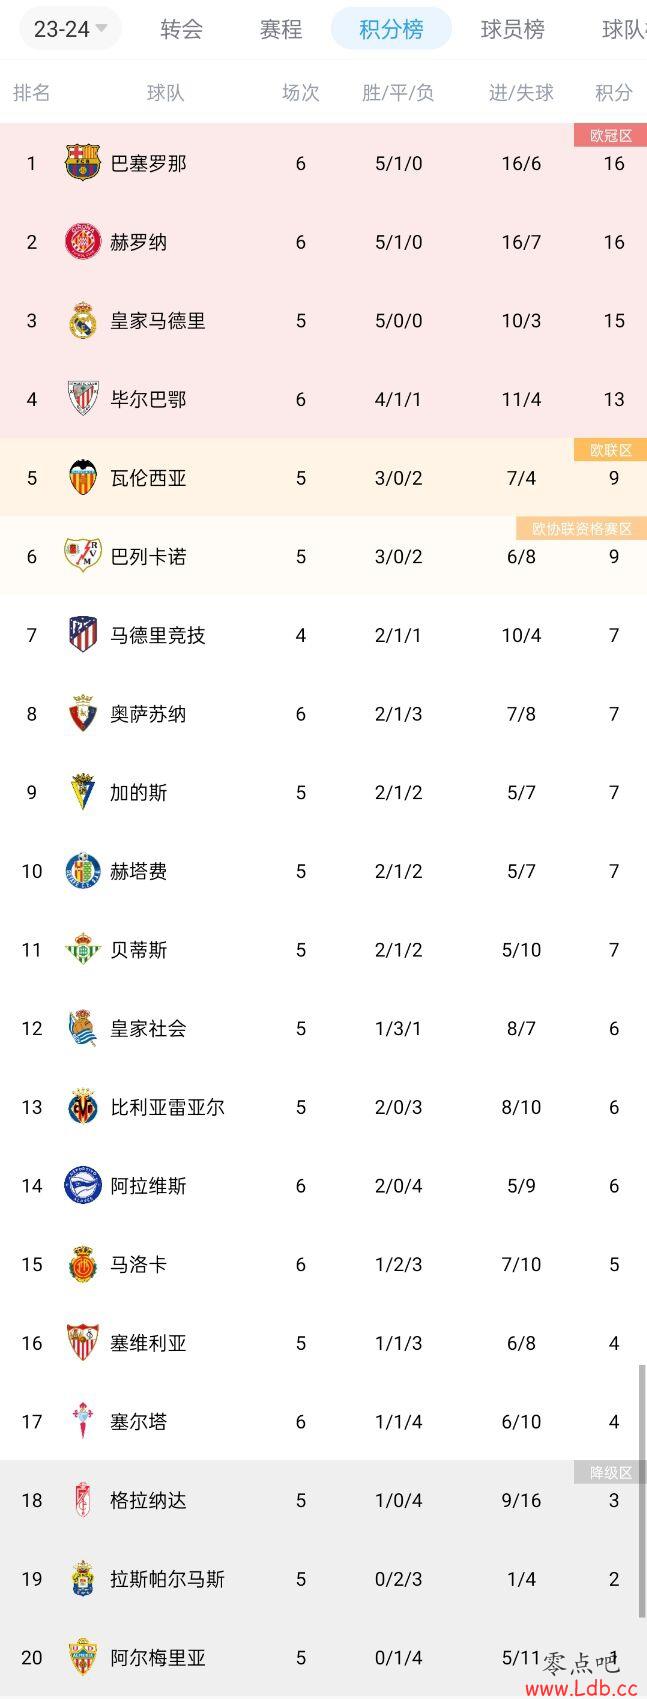This screenshot has height=1699, width=647.
Task: Click the Real Betis crest icon
Action: tap(82, 950)
